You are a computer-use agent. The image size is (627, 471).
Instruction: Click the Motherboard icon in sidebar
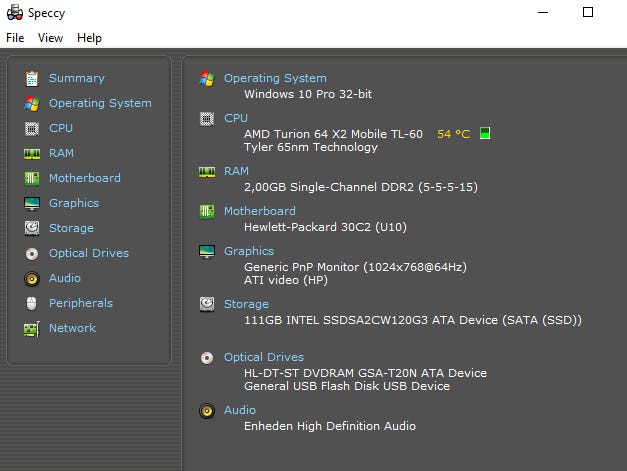tap(31, 178)
